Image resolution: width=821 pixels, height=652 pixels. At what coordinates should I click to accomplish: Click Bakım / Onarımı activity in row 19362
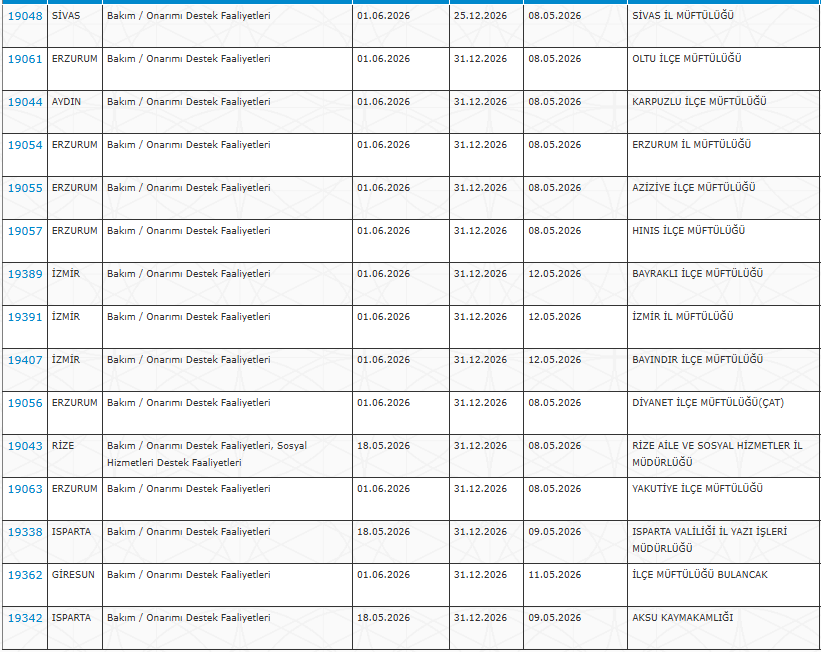click(188, 574)
